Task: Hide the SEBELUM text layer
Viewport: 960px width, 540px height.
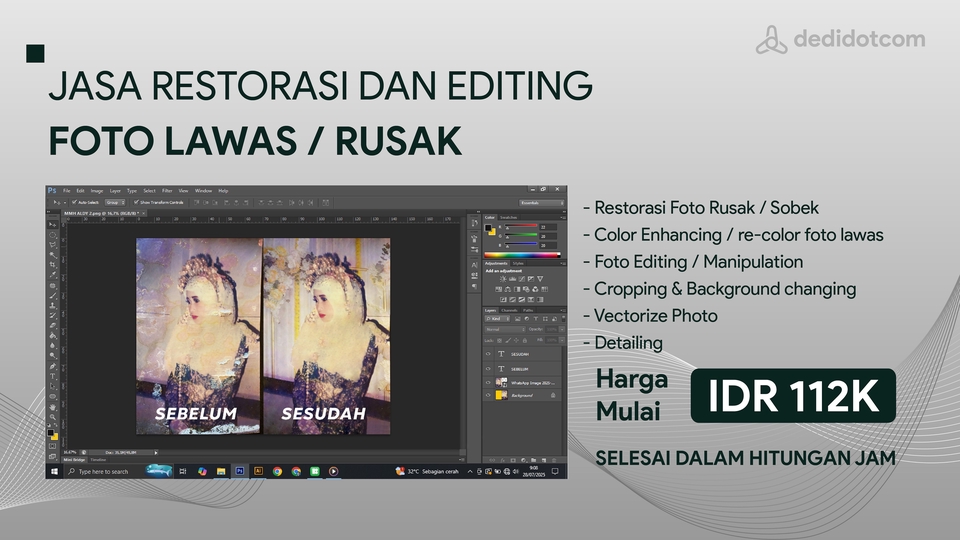Action: tap(488, 369)
